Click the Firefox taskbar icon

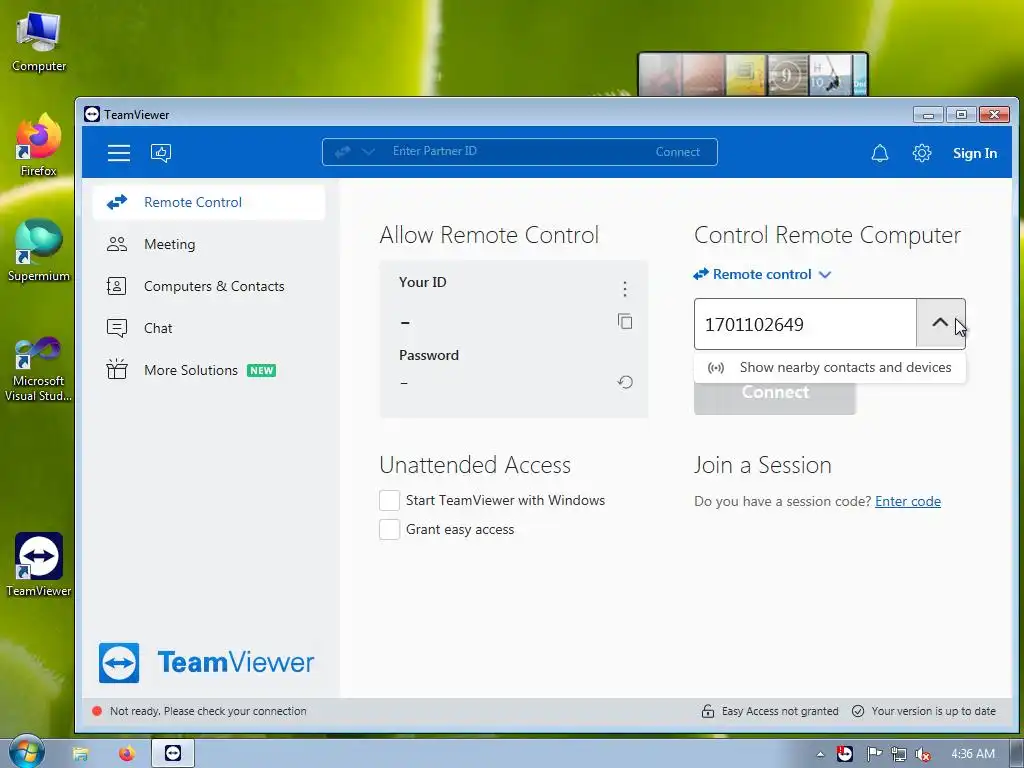point(127,754)
